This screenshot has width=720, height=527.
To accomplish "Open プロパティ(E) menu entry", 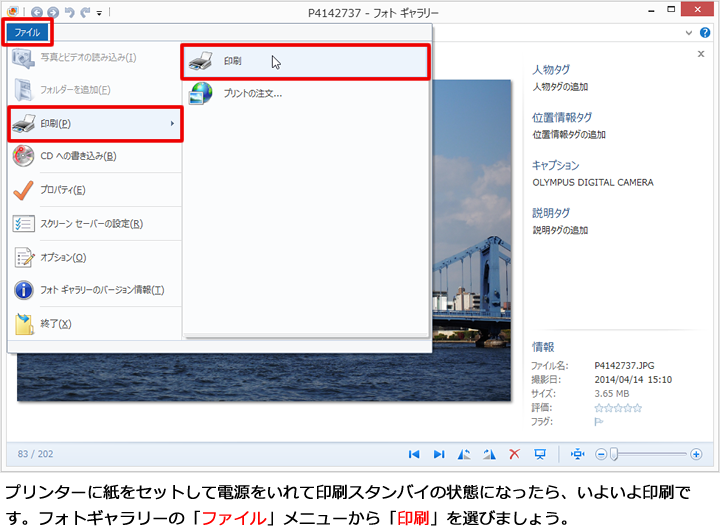I will pyautogui.click(x=96, y=190).
